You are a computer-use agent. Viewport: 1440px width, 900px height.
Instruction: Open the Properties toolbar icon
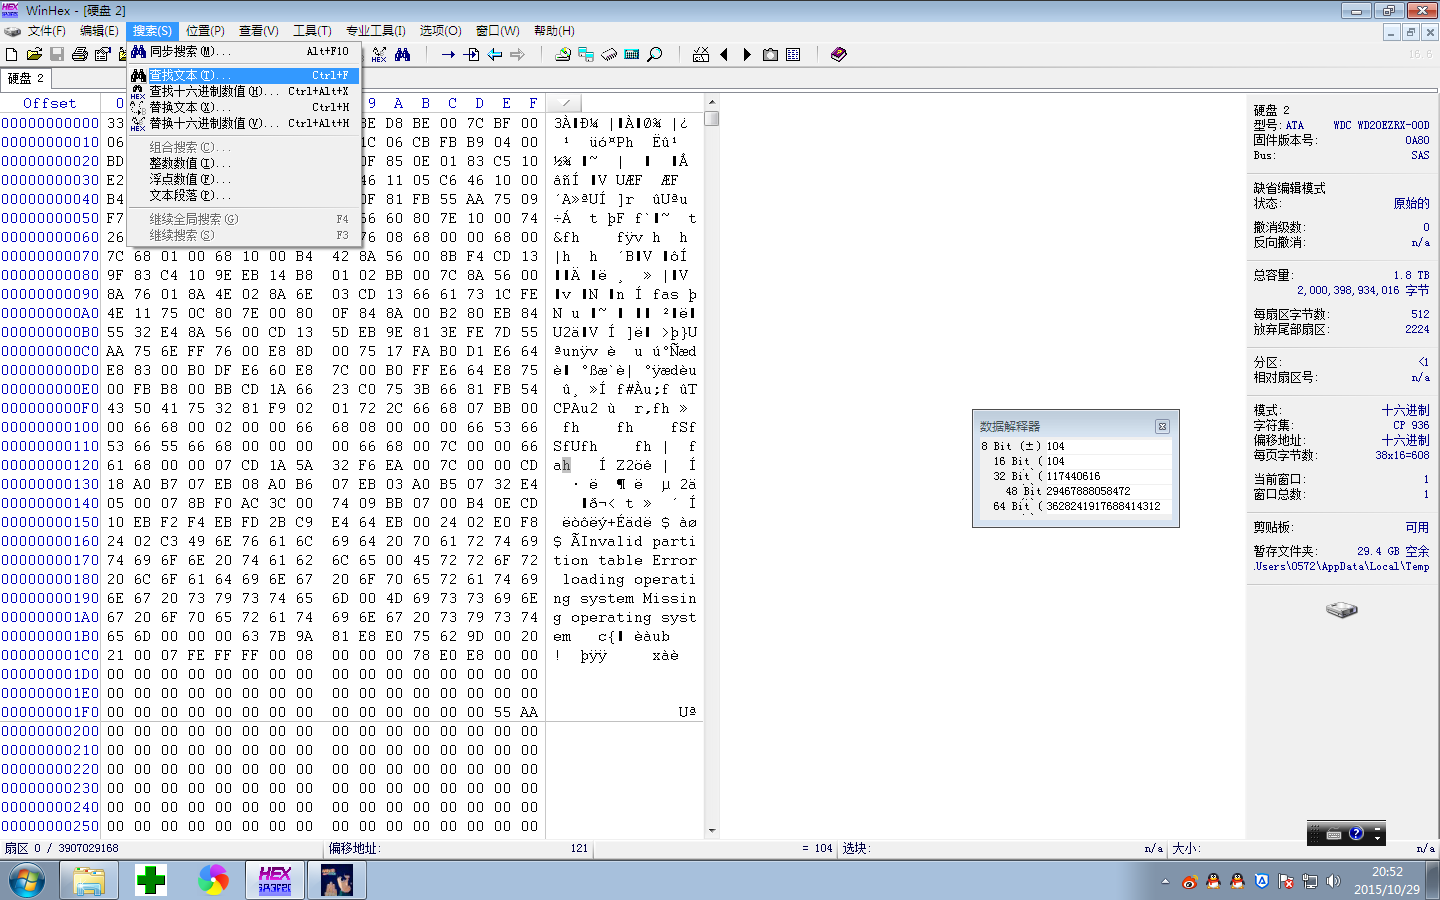tap(102, 54)
